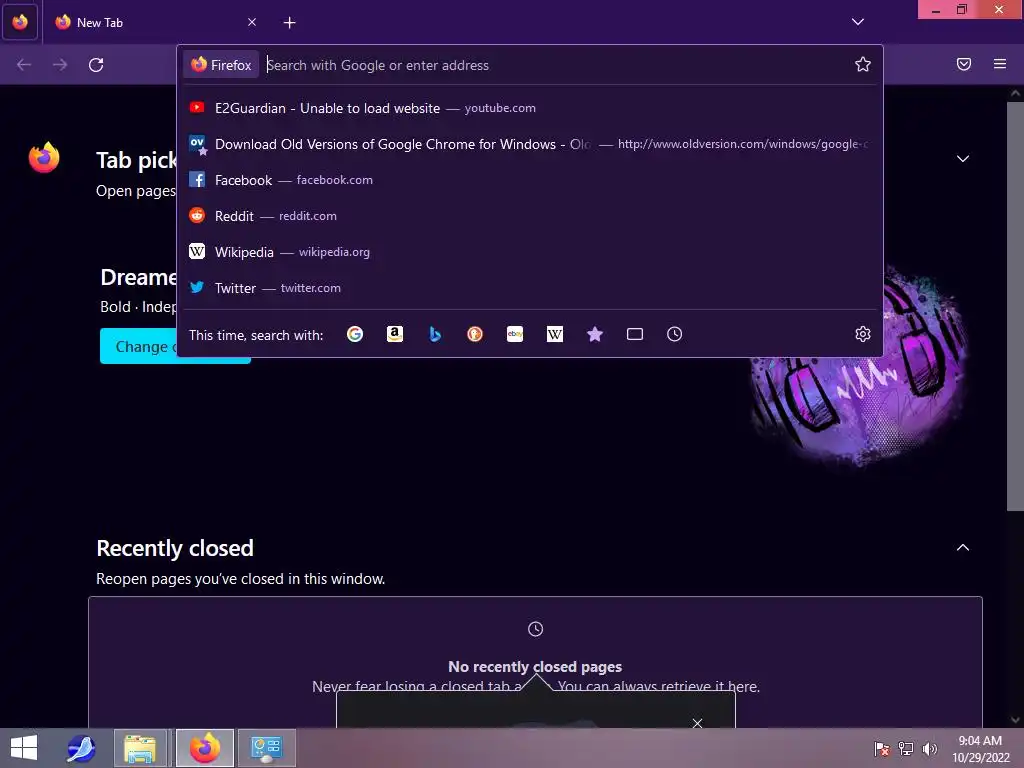1024x768 pixels.
Task: Open Firefox View pinned tab icon
Action: pyautogui.click(x=20, y=22)
